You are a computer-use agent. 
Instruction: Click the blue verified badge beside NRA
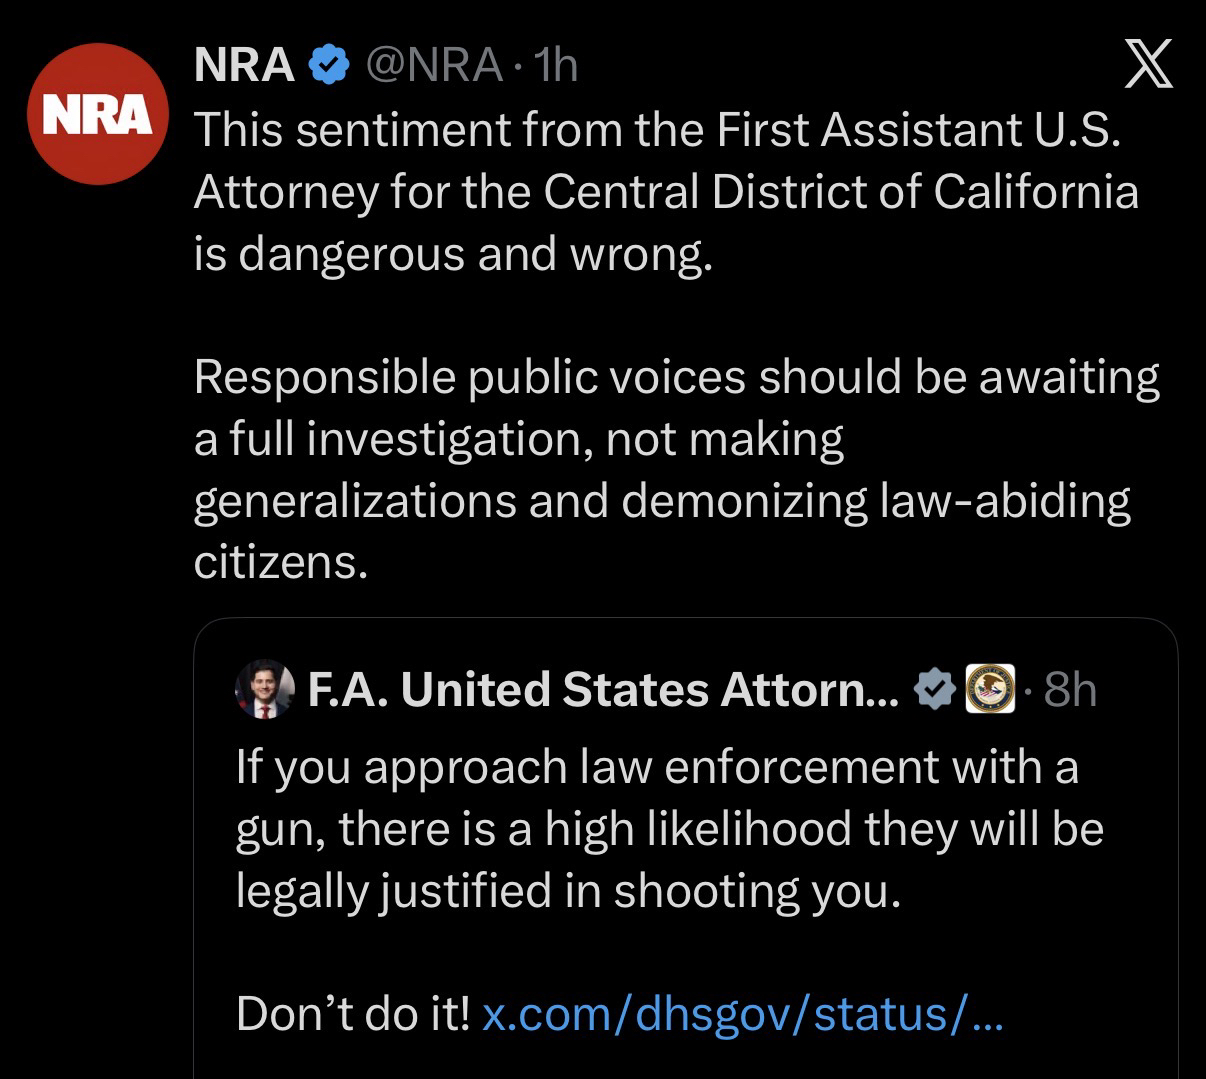(328, 66)
